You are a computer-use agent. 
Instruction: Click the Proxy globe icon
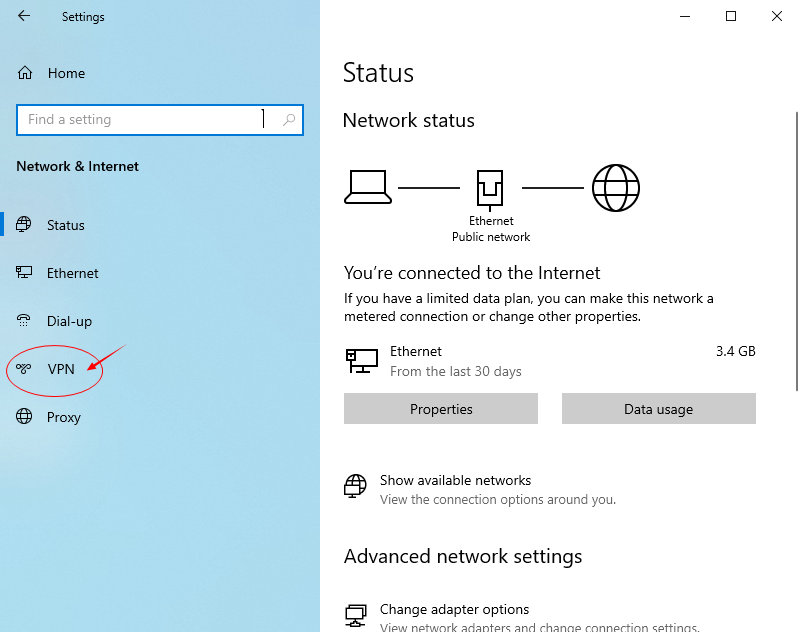(x=23, y=416)
